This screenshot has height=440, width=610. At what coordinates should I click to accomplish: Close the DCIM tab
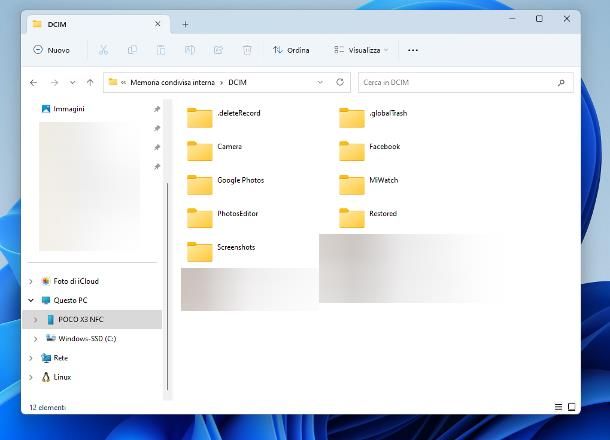(x=158, y=24)
